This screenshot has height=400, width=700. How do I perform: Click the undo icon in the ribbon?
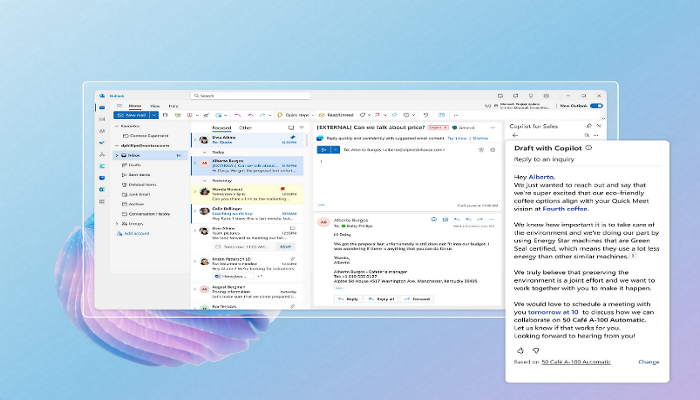425,115
